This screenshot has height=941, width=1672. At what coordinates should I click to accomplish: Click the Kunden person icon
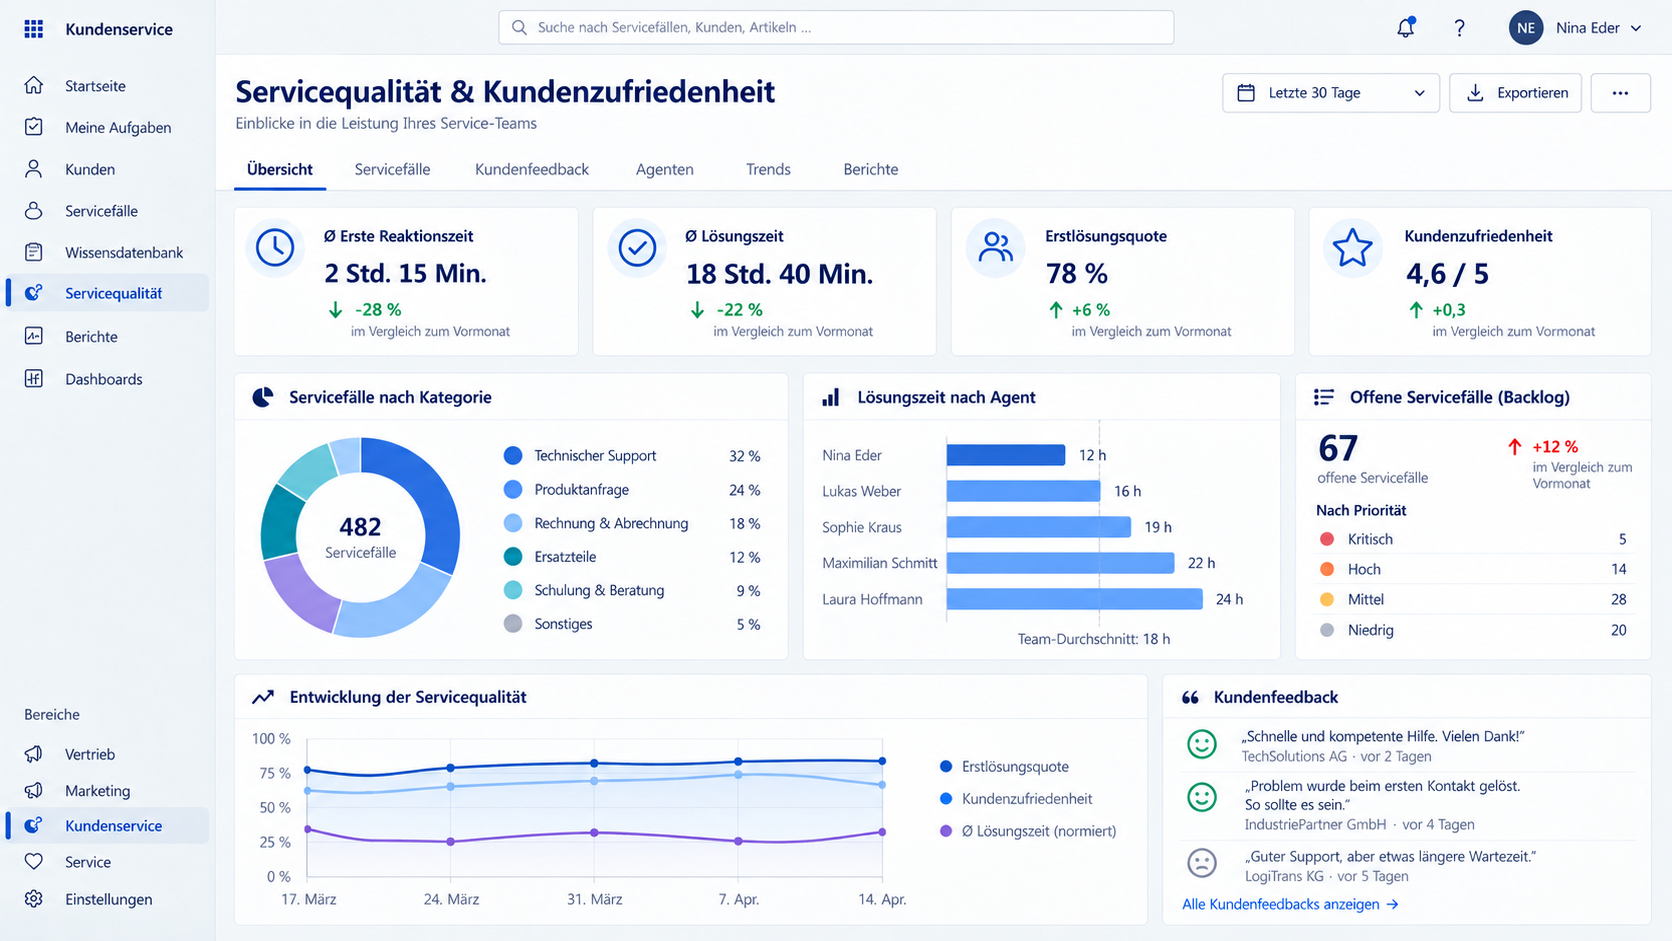coord(34,169)
